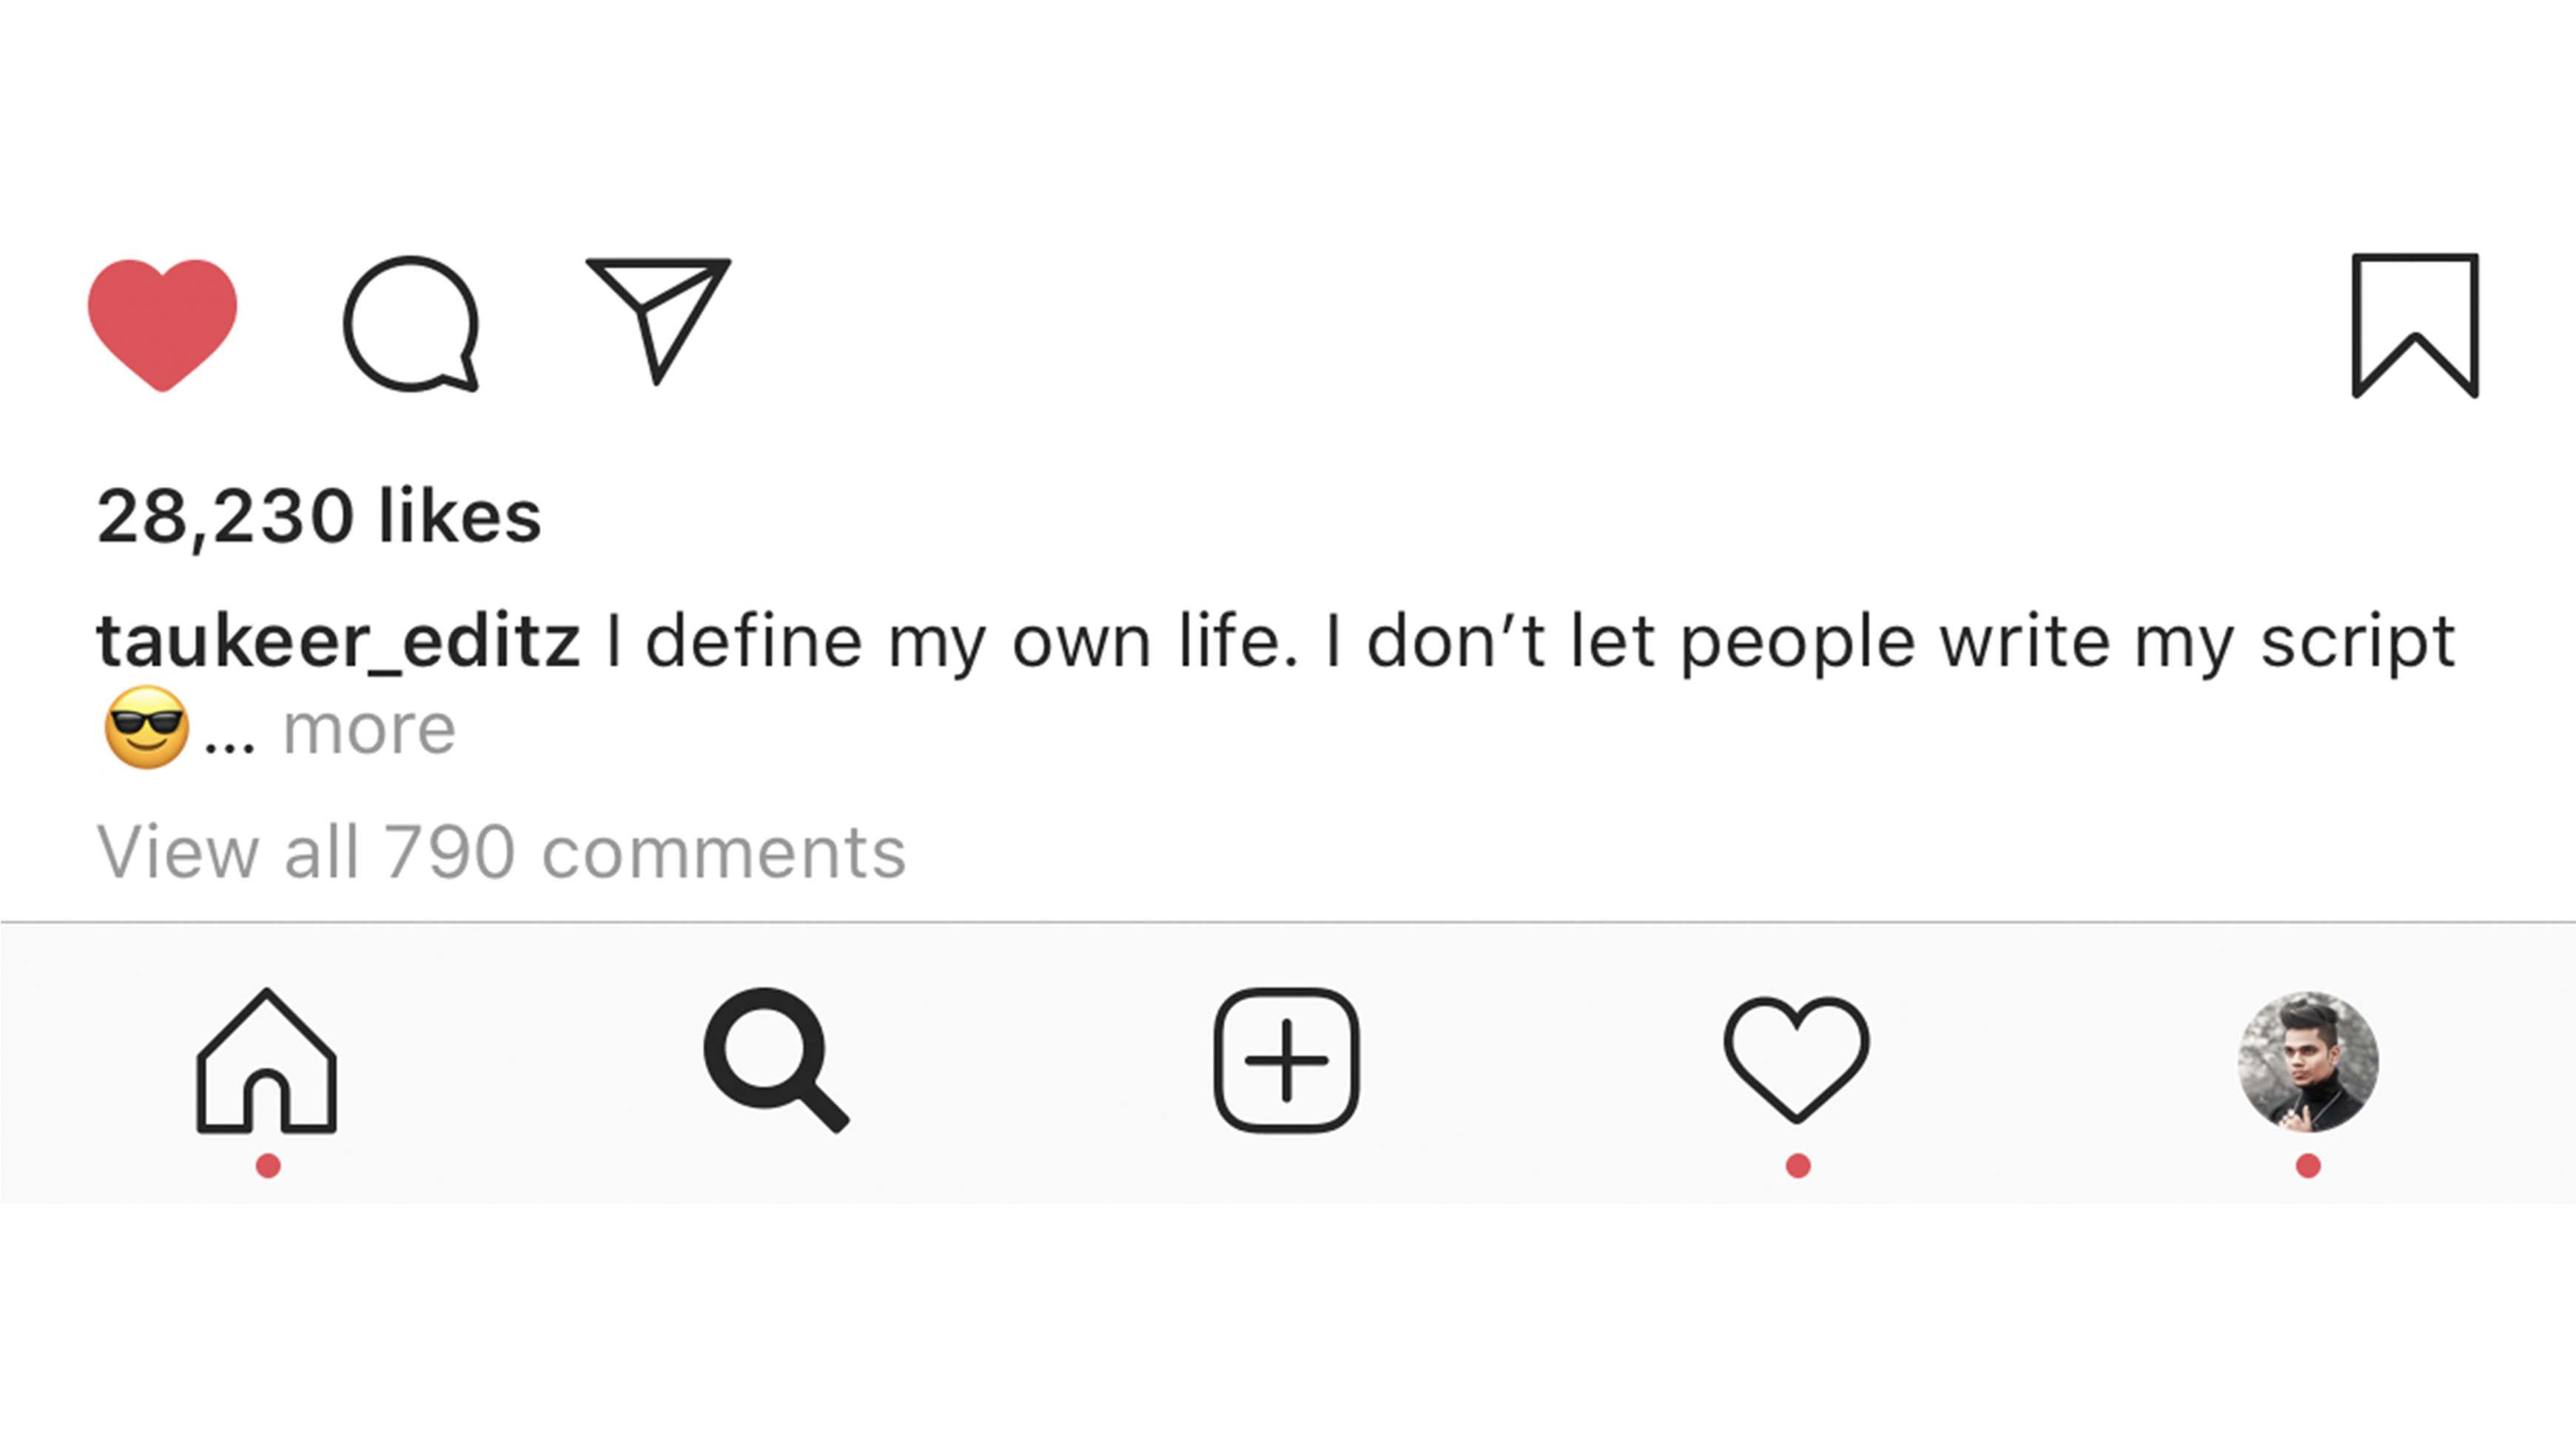2576x1455 pixels.
Task: Click red notification dot under Home icon
Action: 268,1166
